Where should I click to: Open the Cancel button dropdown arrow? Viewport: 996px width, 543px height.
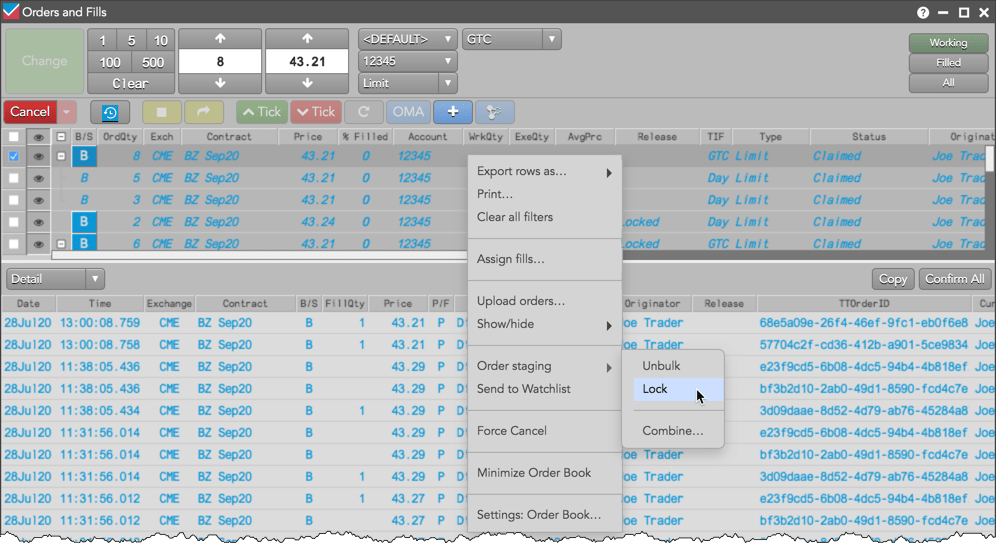67,112
